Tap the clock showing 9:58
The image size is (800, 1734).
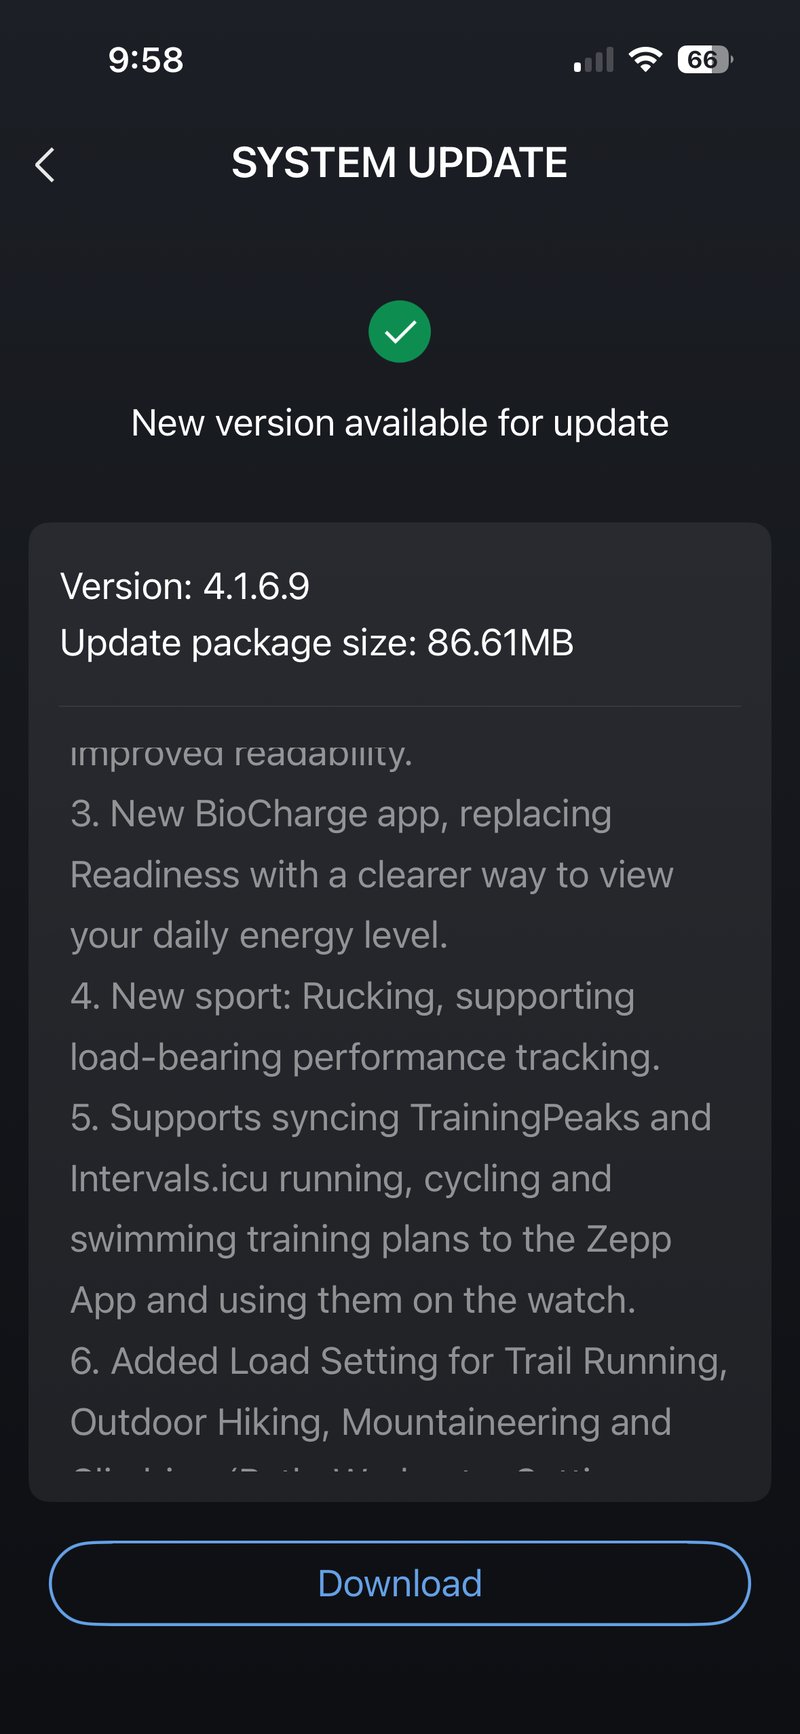pyautogui.click(x=146, y=60)
